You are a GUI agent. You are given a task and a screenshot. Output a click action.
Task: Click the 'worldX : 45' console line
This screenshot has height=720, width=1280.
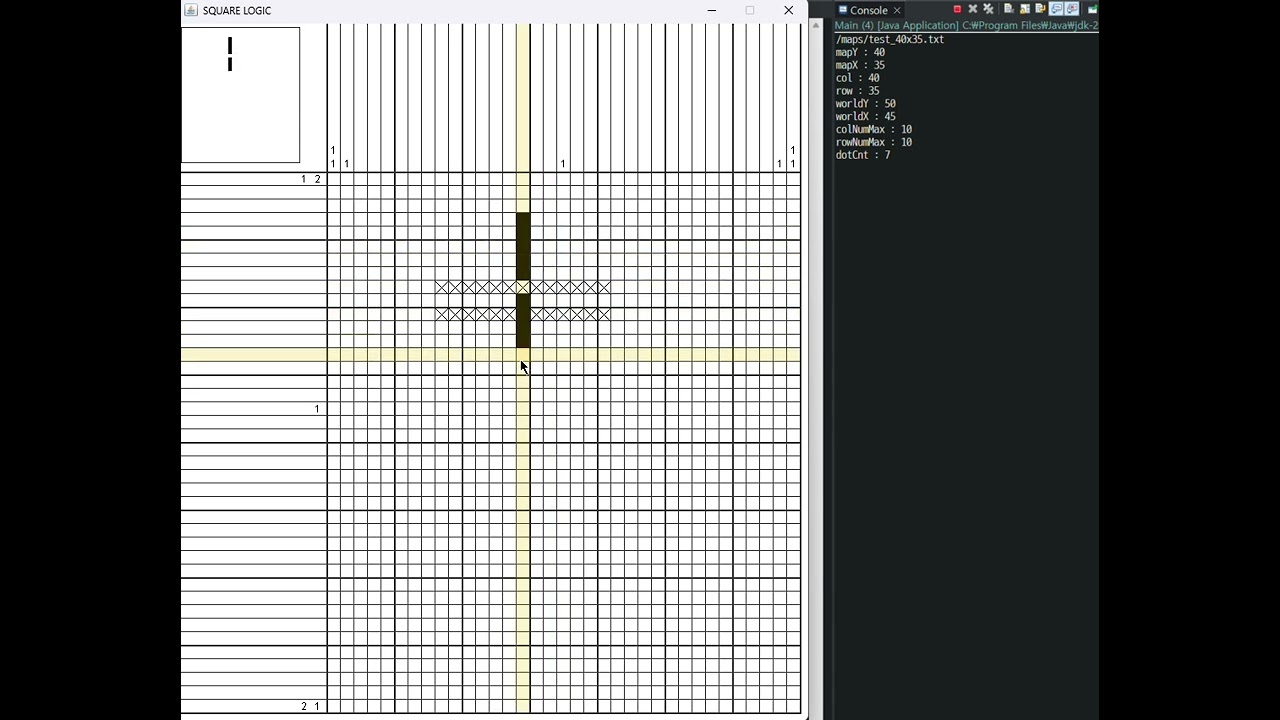point(865,117)
